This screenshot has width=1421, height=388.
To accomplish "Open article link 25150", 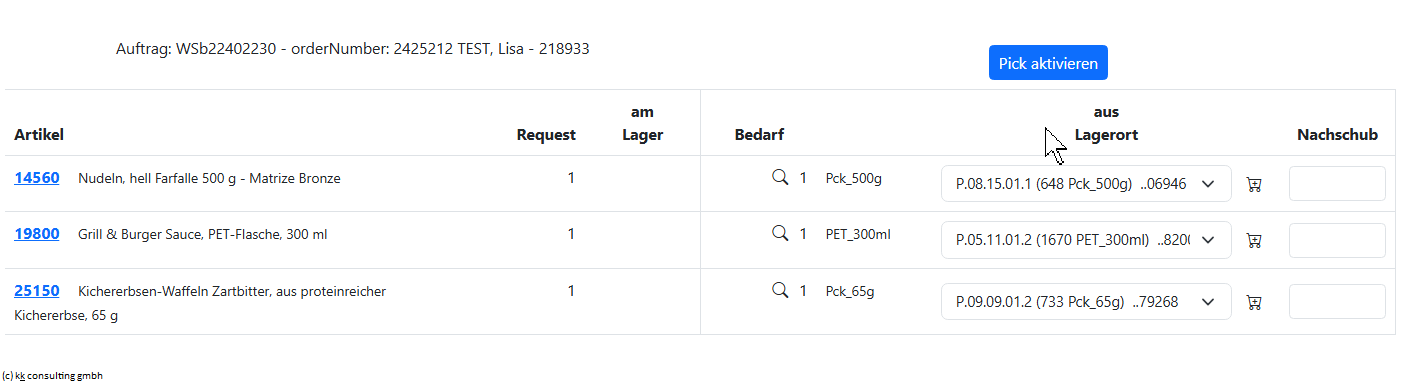I will tap(36, 291).
